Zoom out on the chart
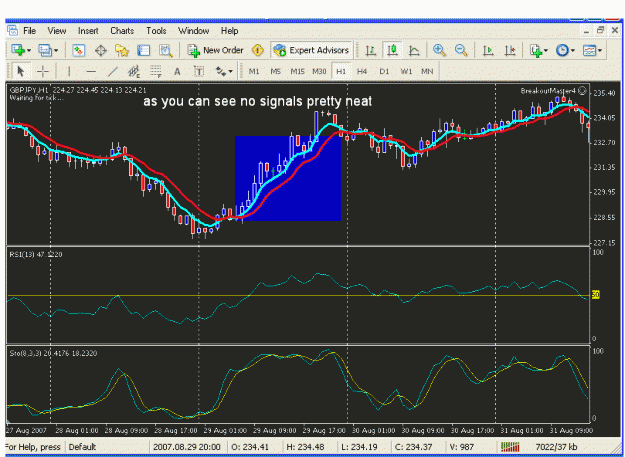Screen dimensions: 625x457 point(461,50)
